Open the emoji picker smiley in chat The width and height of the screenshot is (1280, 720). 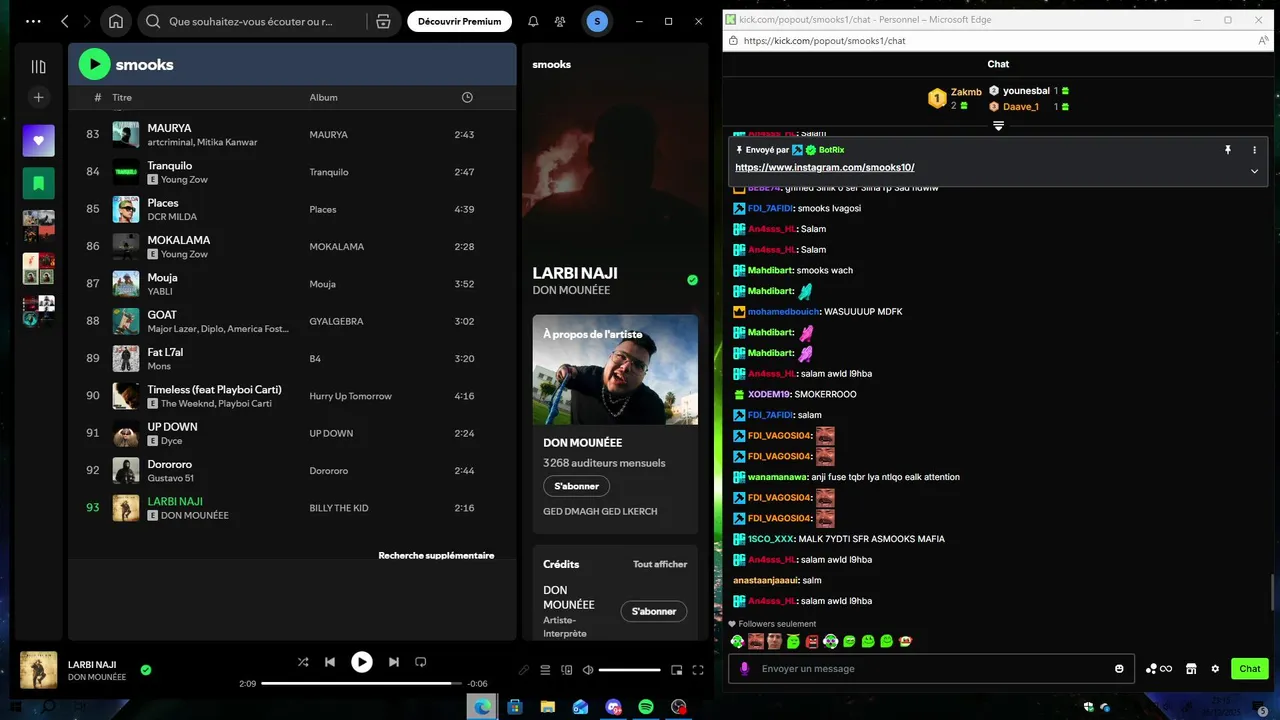1119,669
